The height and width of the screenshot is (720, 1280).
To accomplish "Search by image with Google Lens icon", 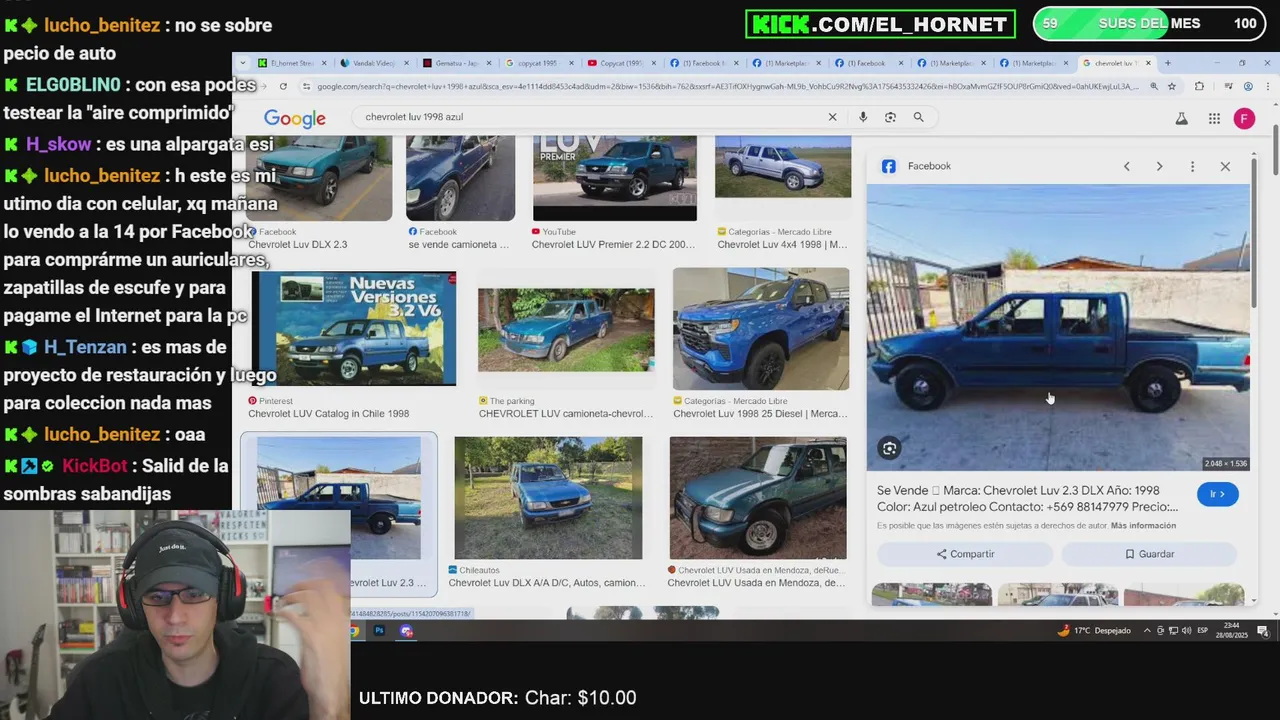I will (890, 117).
